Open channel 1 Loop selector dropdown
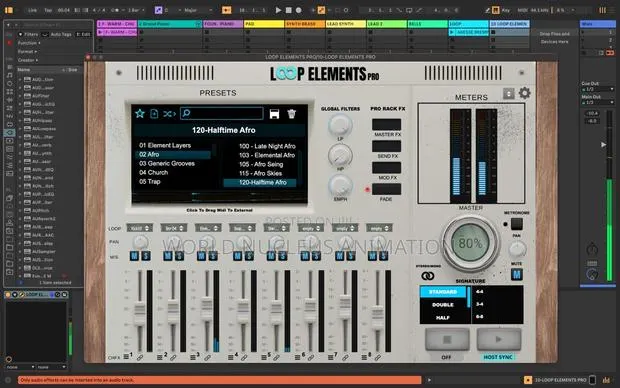 pyautogui.click(x=140, y=228)
